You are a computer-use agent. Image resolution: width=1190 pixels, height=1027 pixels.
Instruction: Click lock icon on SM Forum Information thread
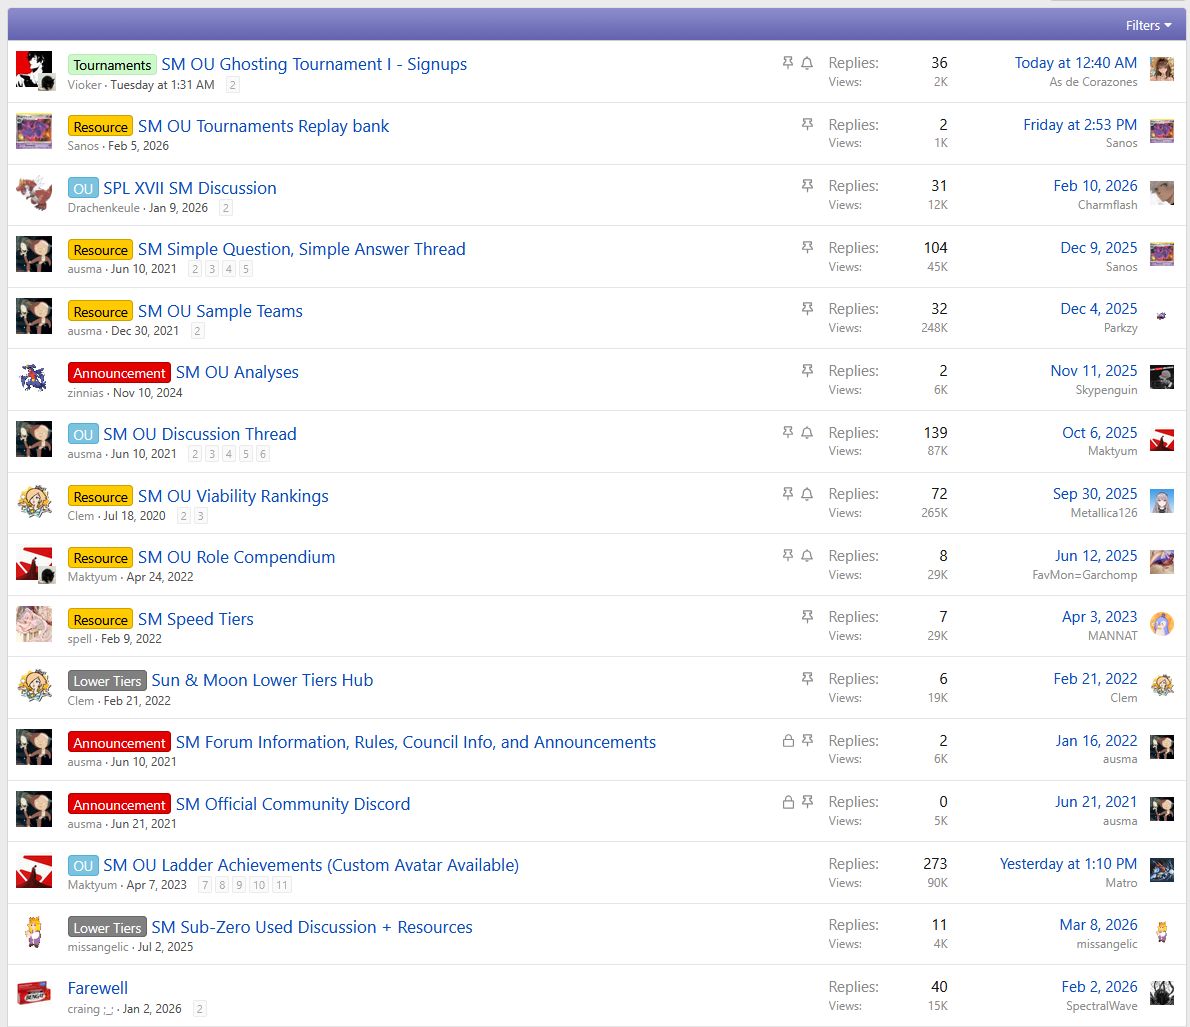(x=788, y=741)
